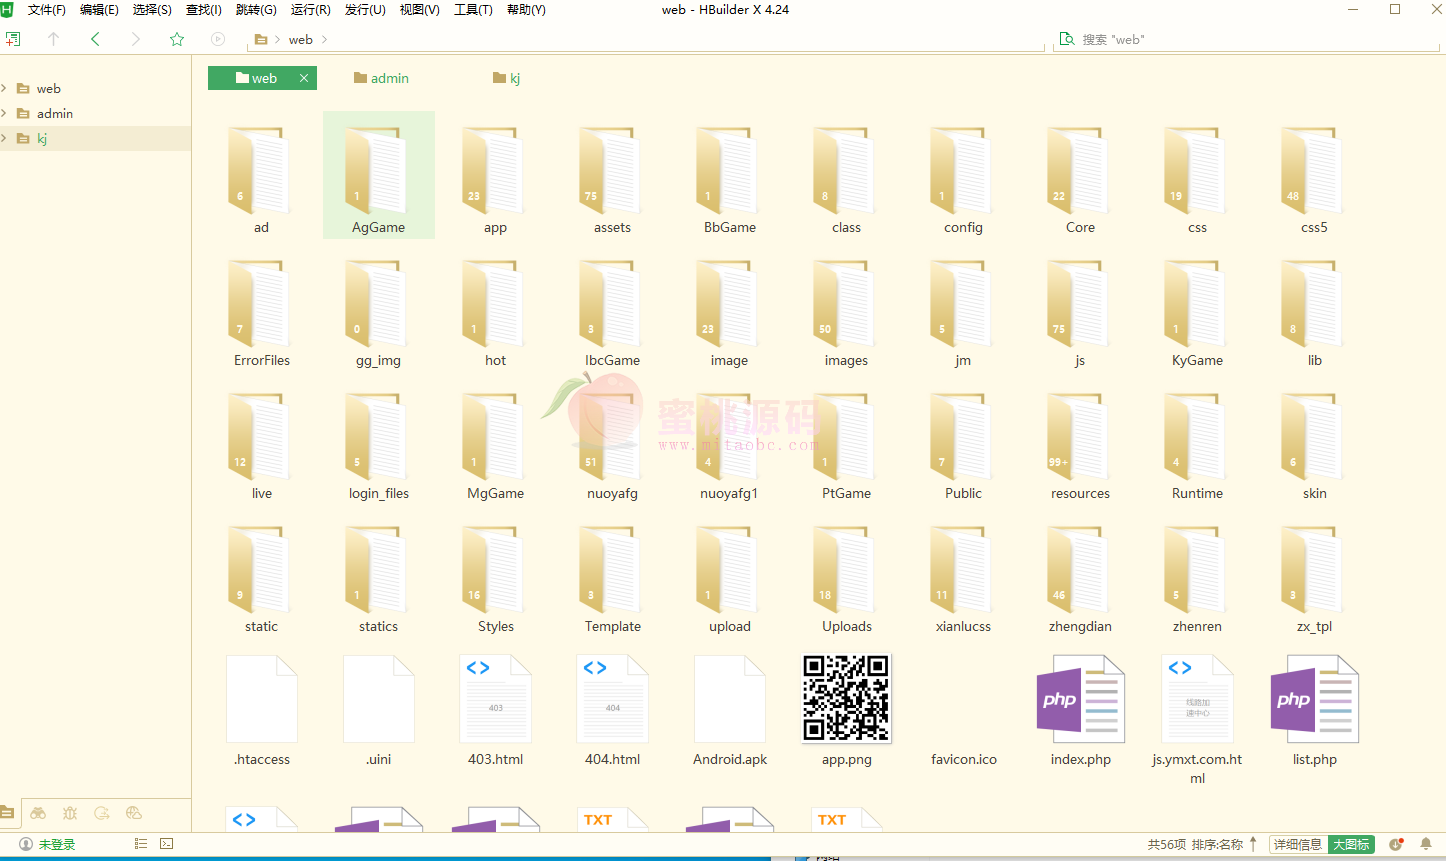This screenshot has width=1446, height=861.
Task: Open the debug bug icon panel
Action: tap(70, 813)
